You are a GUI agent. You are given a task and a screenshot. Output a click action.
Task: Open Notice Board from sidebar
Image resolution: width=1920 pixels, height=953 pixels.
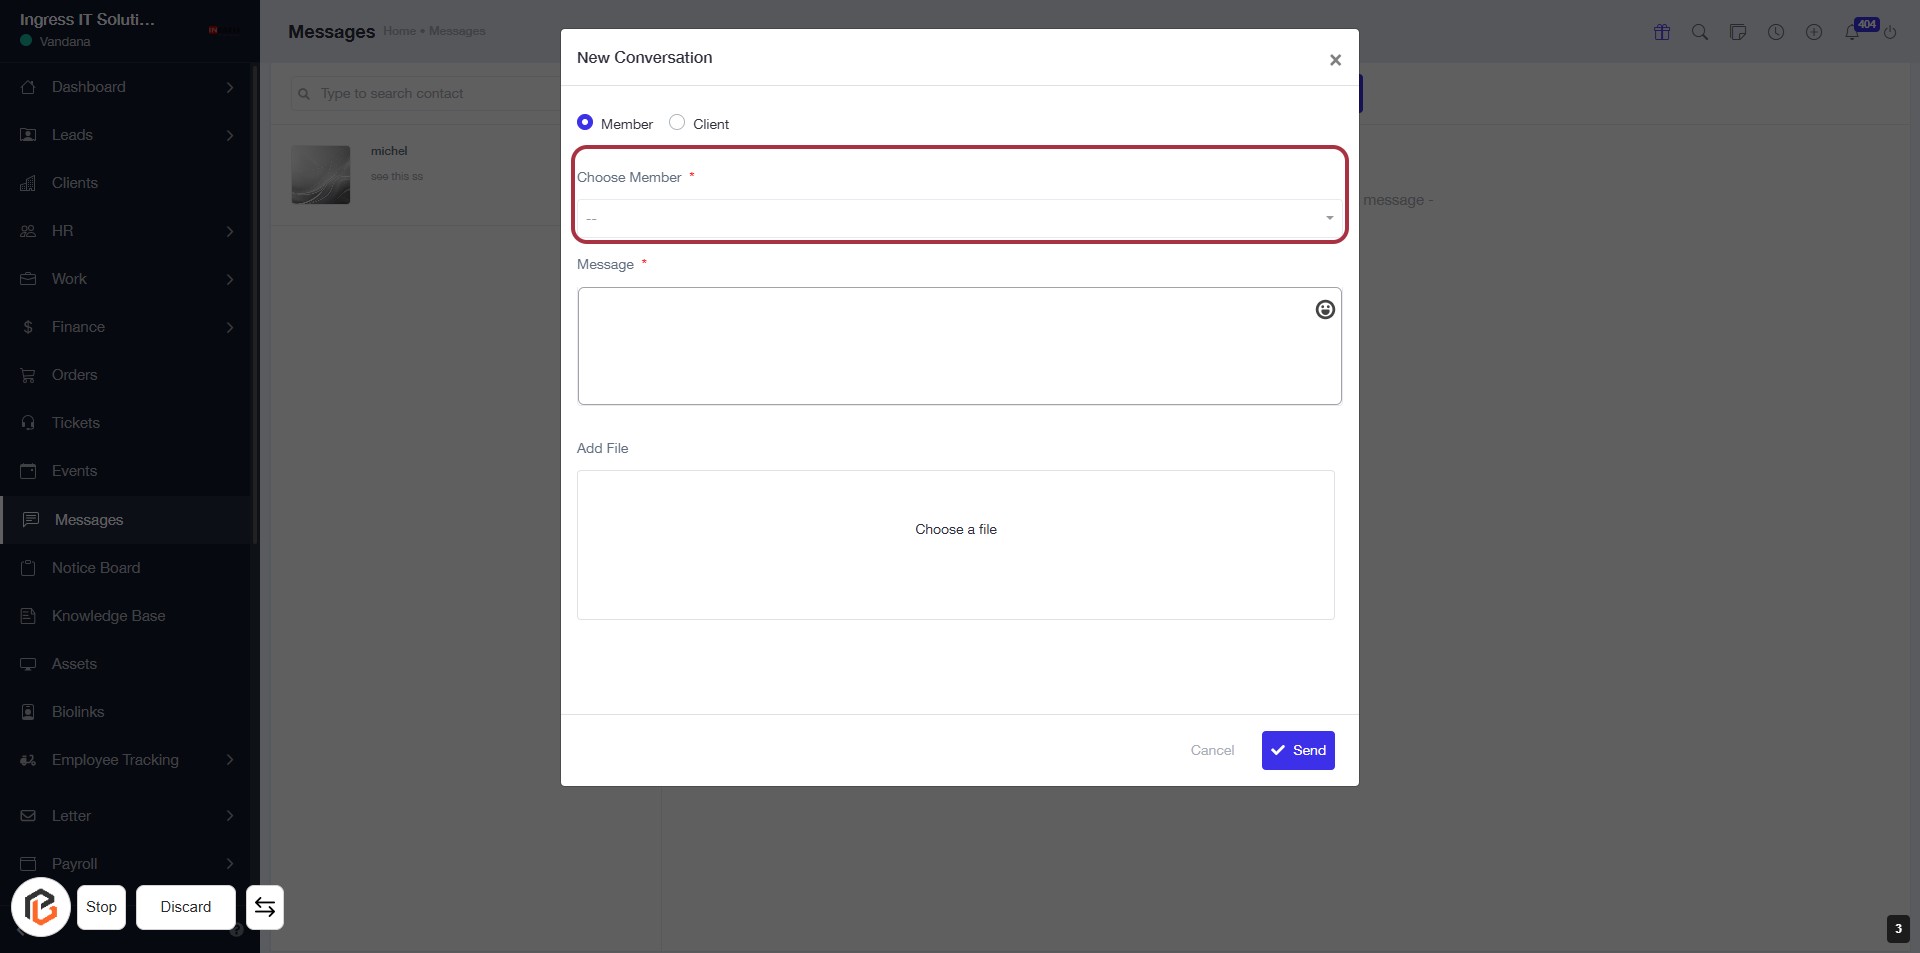coord(96,568)
